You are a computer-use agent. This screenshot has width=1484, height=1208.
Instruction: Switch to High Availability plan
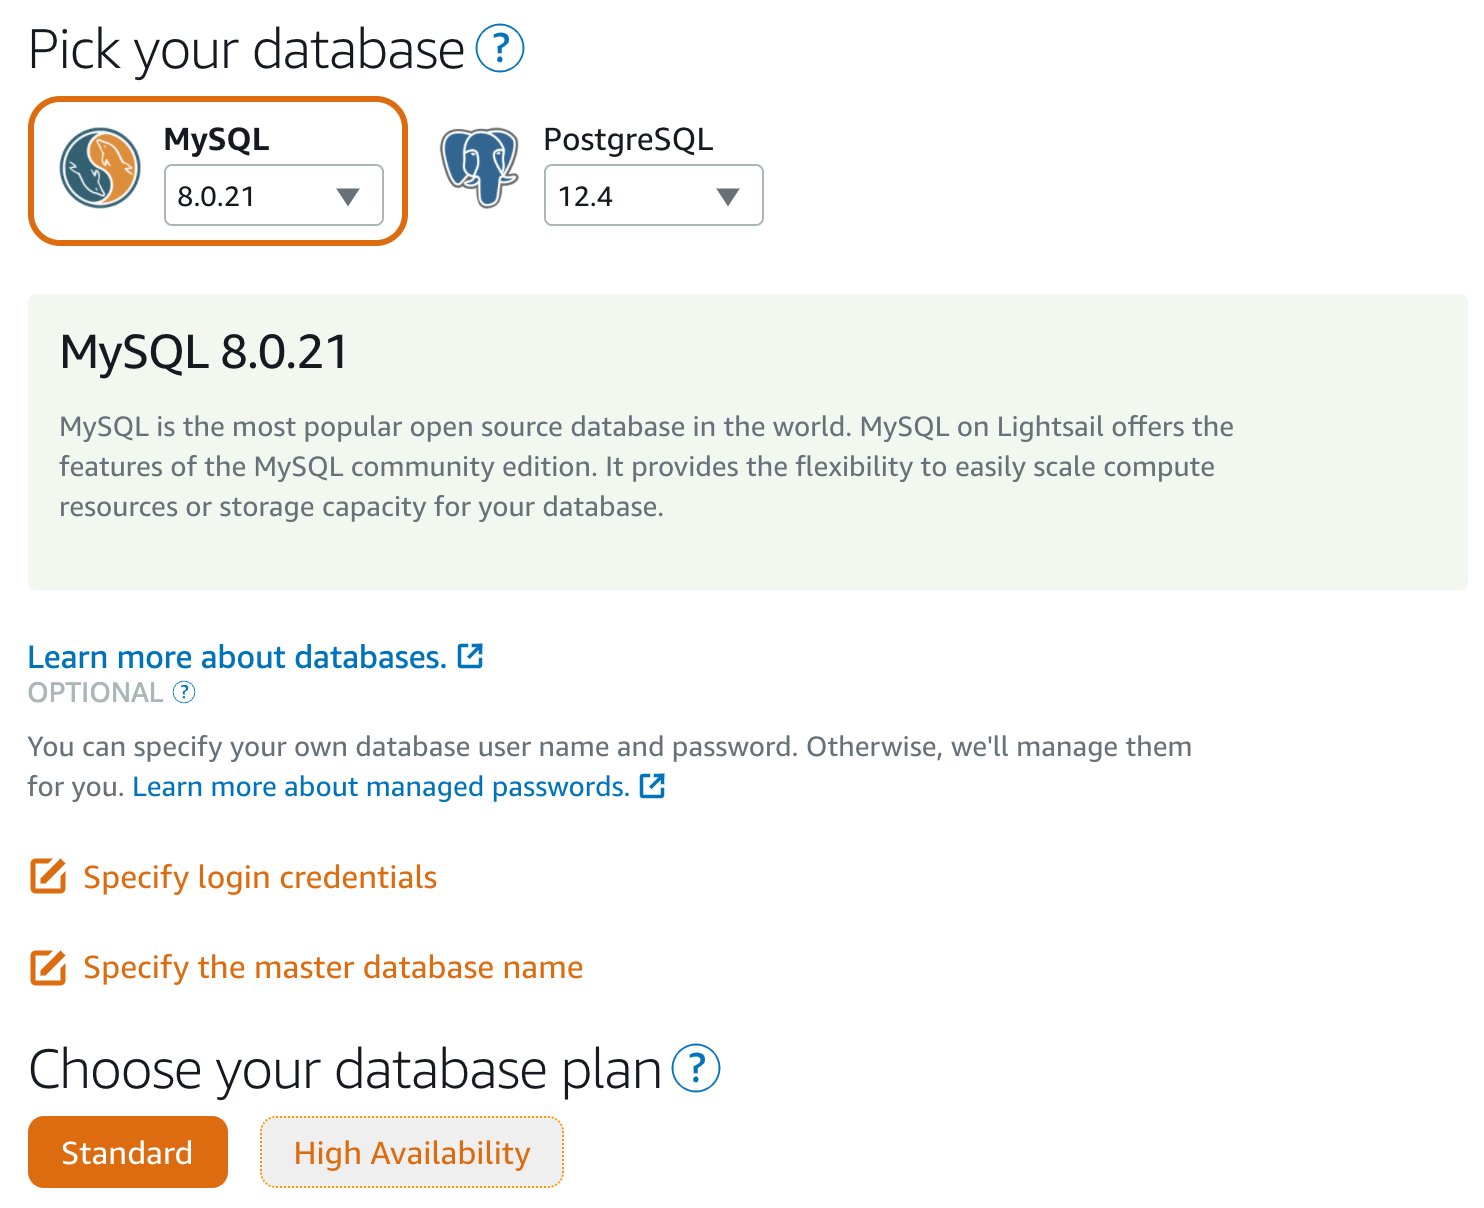tap(412, 1152)
